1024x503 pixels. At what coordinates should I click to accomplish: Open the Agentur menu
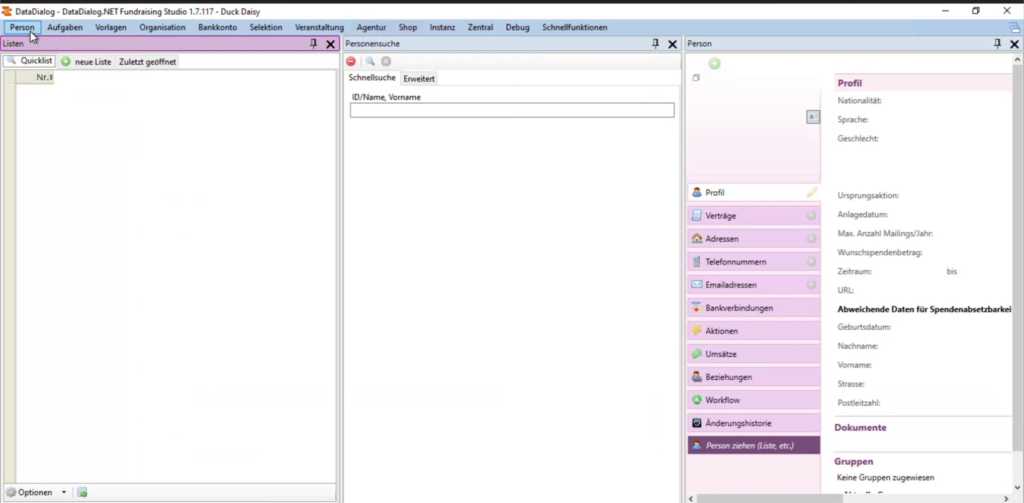371,27
